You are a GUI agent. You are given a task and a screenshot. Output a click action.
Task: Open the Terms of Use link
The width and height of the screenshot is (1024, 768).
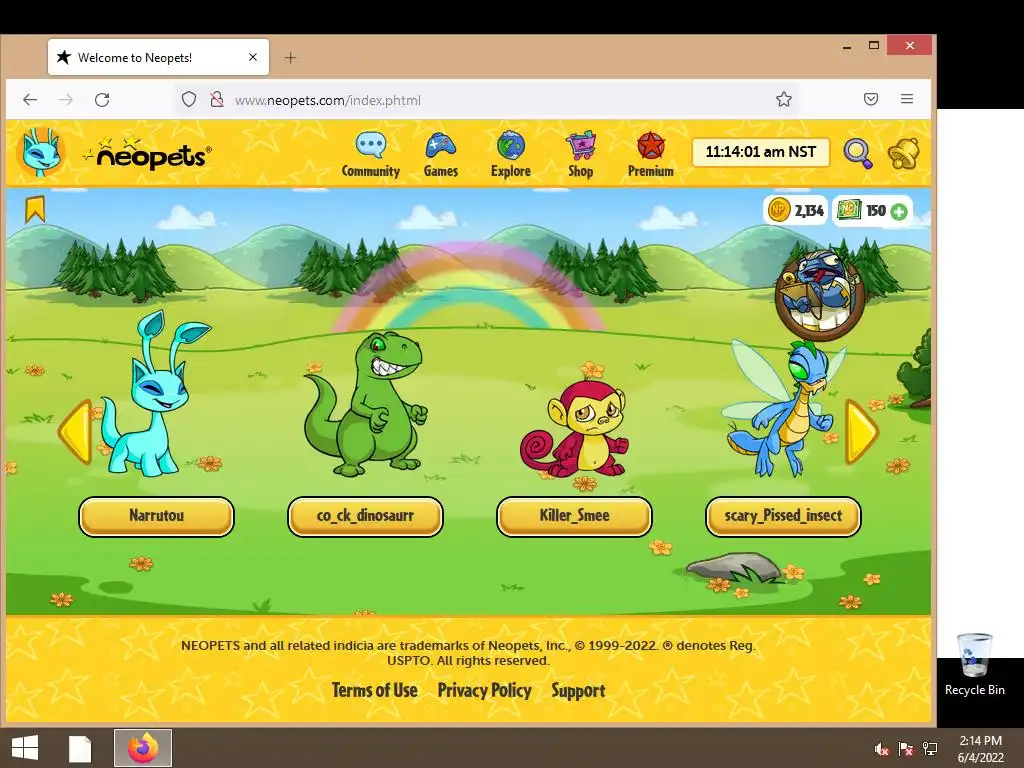(x=374, y=690)
